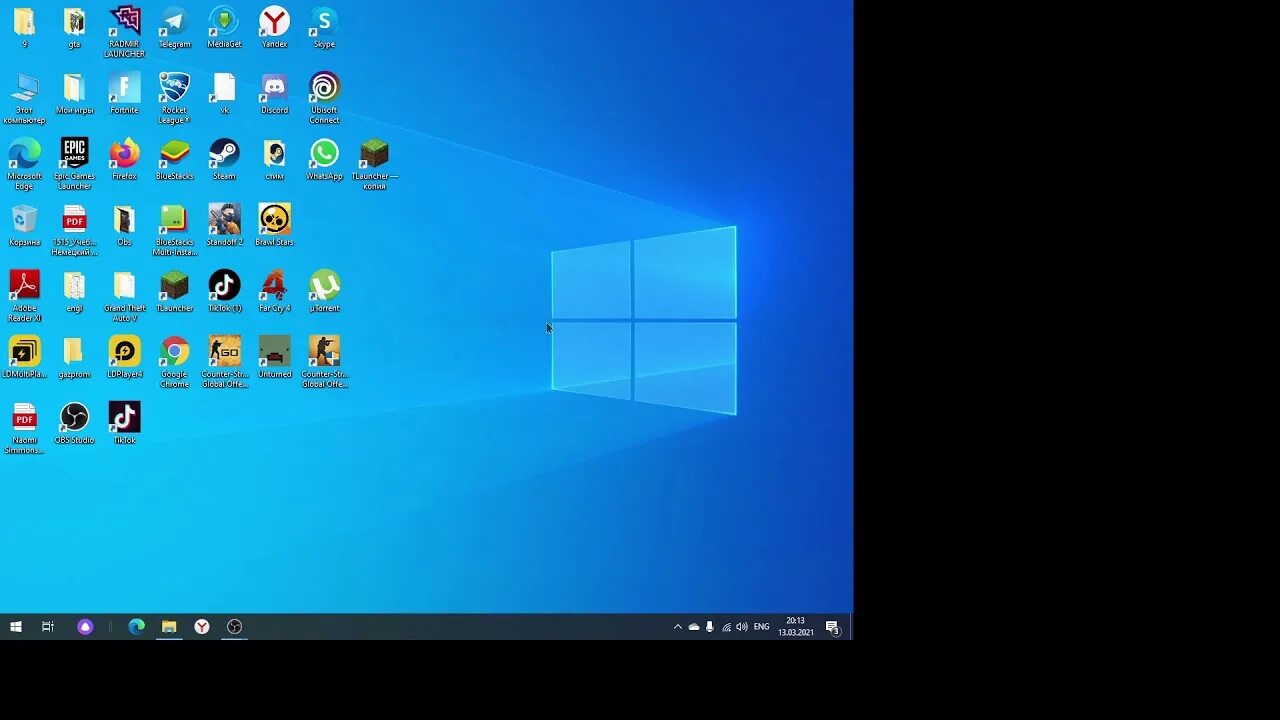Click the BlueStacks Multi-Instance shortcut
The width and height of the screenshot is (1280, 720).
tap(174, 229)
